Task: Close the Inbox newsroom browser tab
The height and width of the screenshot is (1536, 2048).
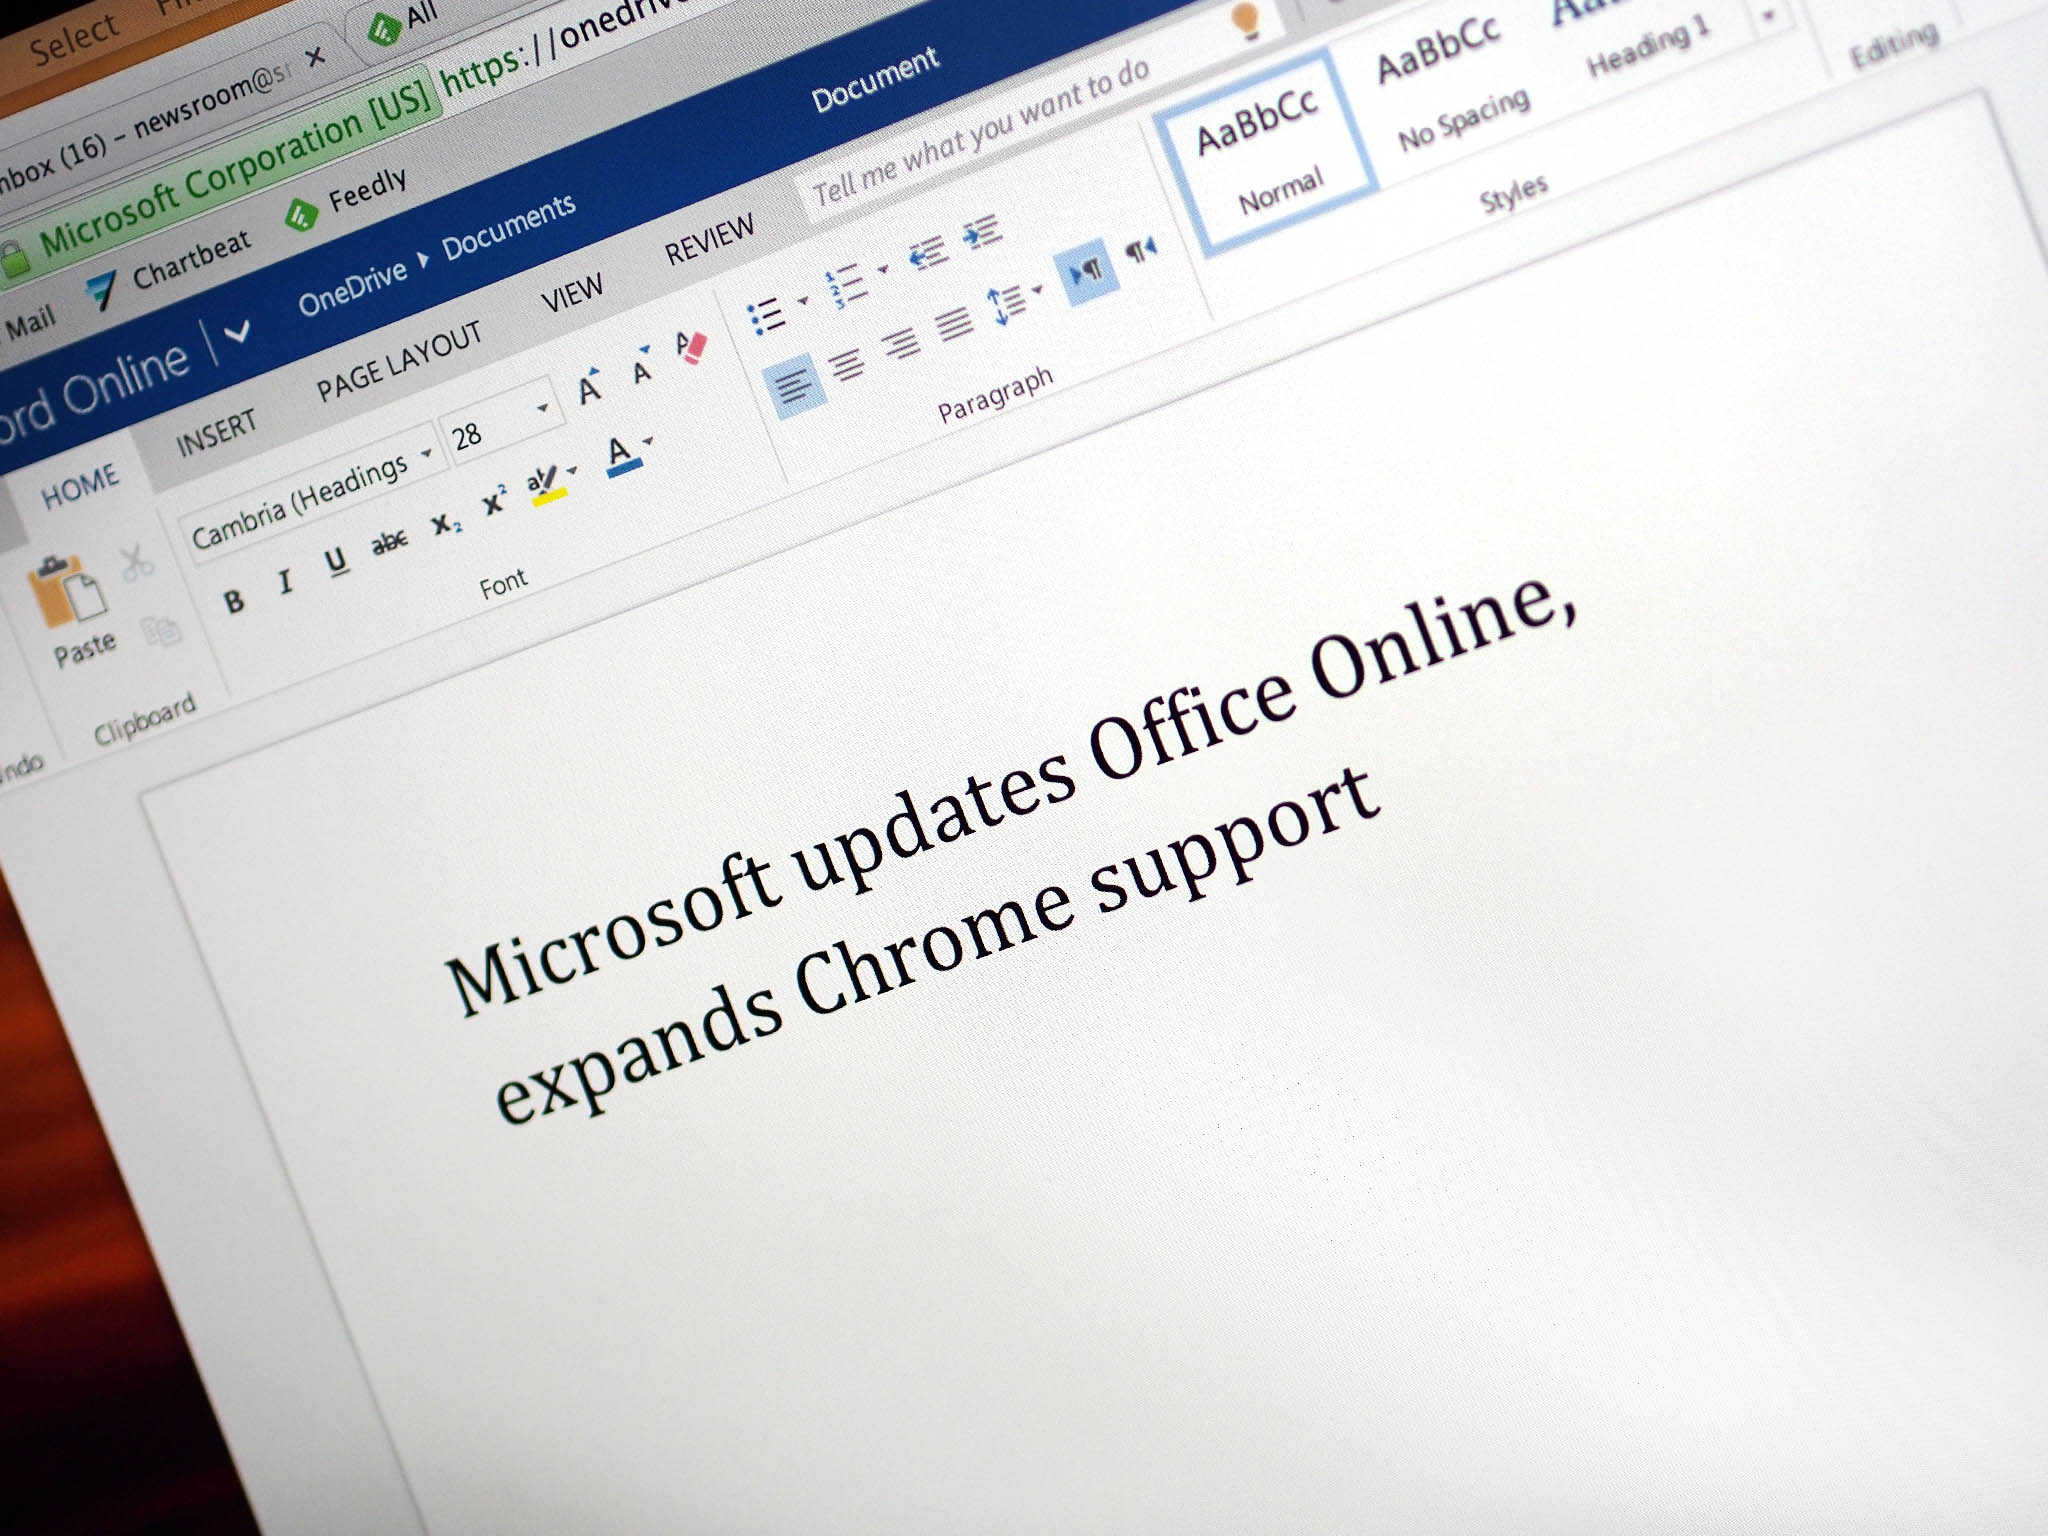Action: click(316, 57)
